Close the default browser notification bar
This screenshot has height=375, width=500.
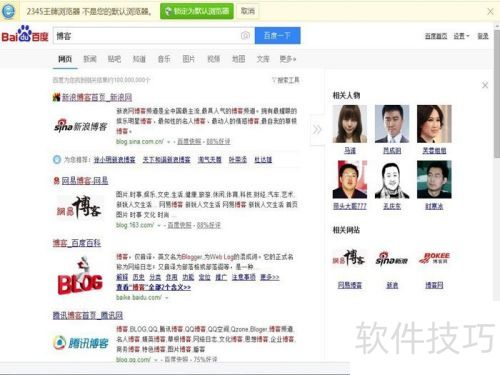point(490,12)
